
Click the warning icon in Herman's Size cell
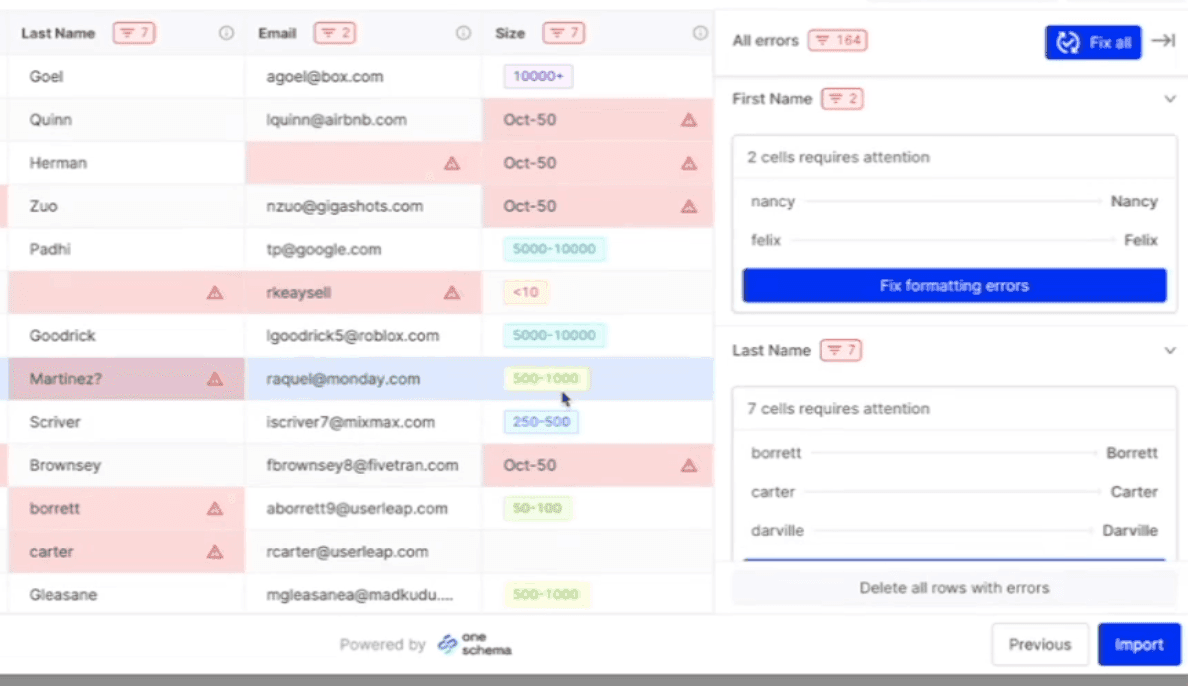tap(689, 163)
